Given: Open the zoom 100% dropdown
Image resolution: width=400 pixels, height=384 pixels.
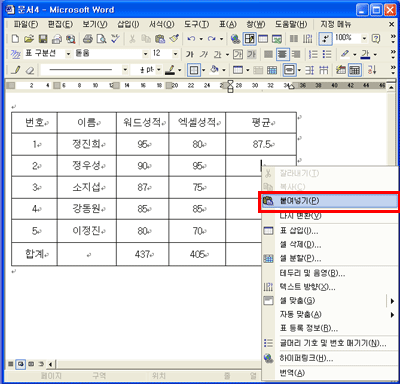Looking at the screenshot, I should (x=364, y=39).
